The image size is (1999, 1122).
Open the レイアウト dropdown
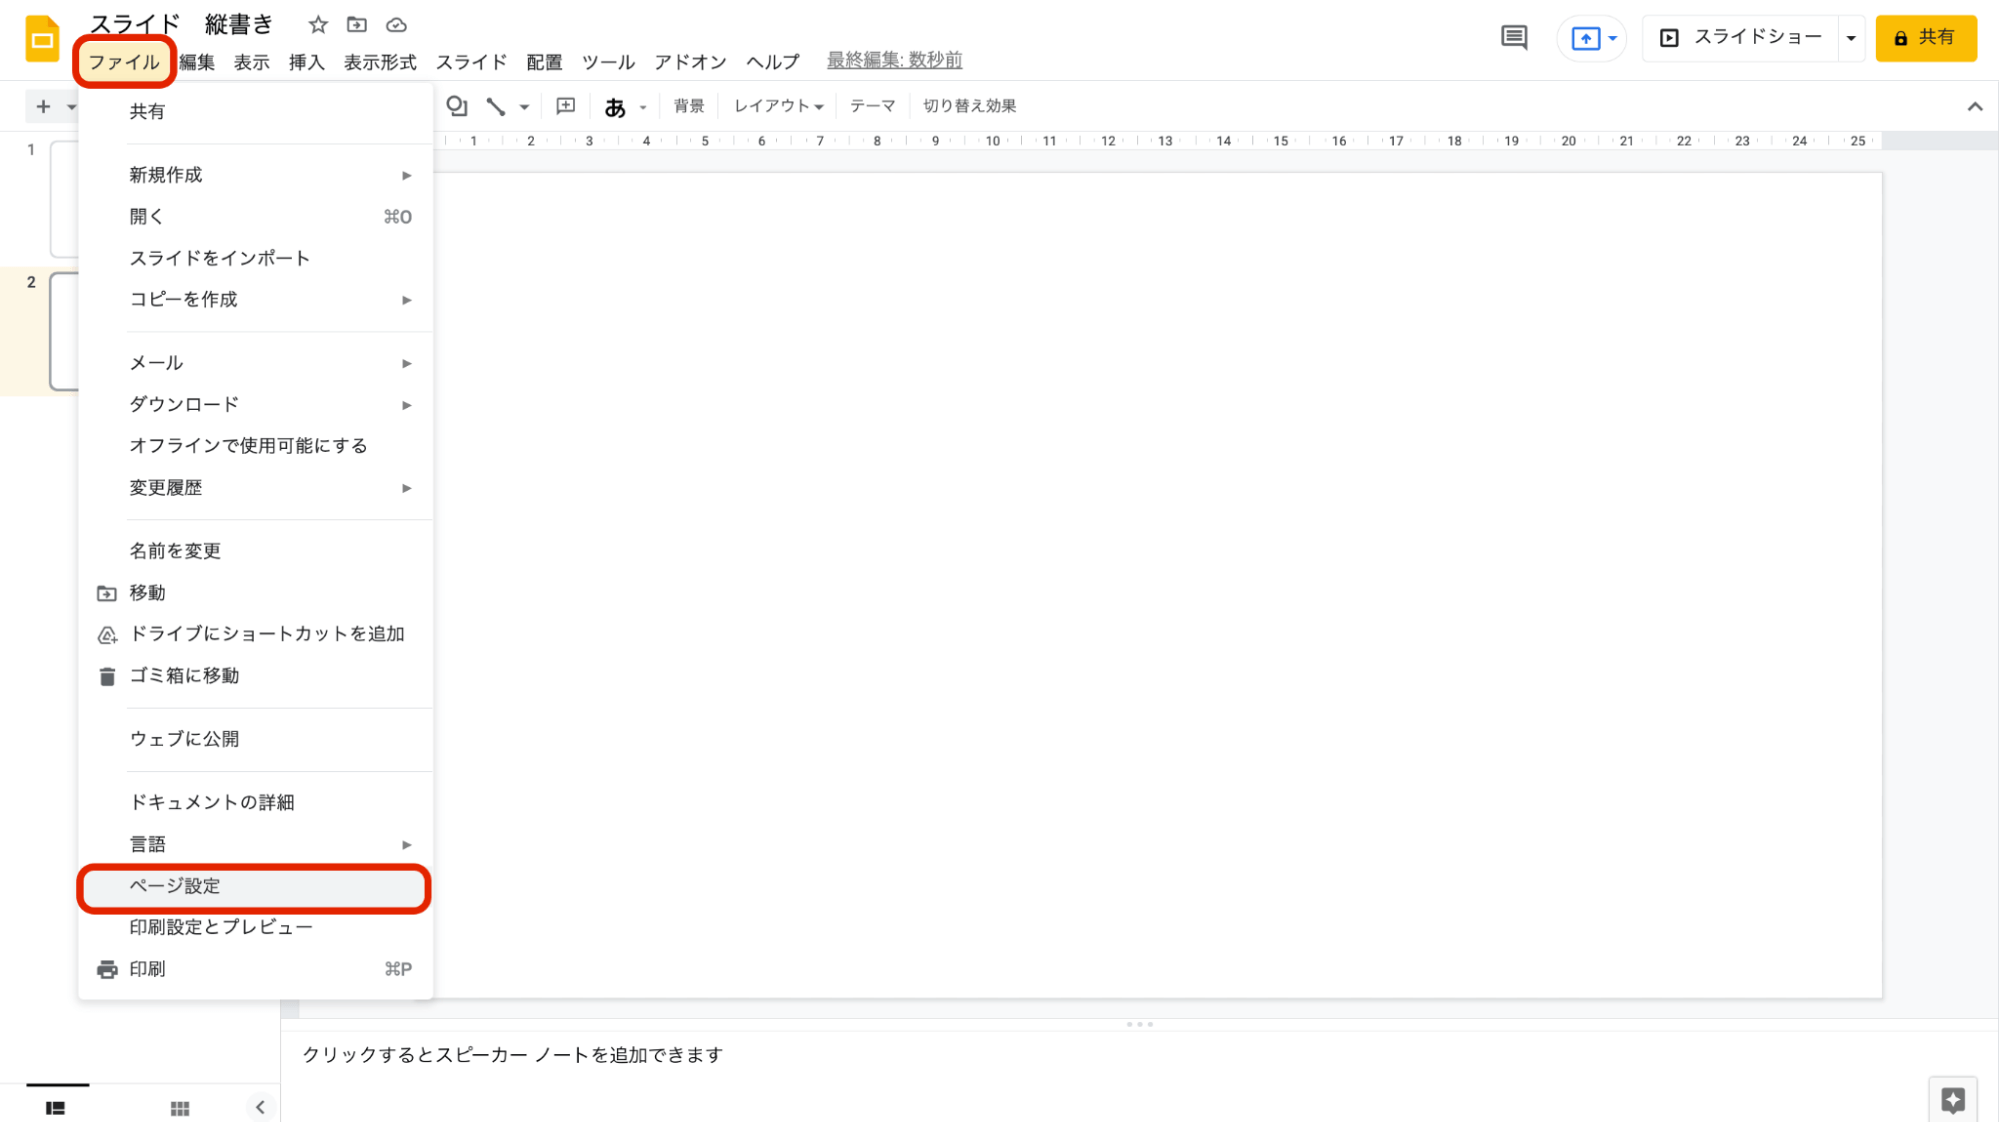pos(778,106)
